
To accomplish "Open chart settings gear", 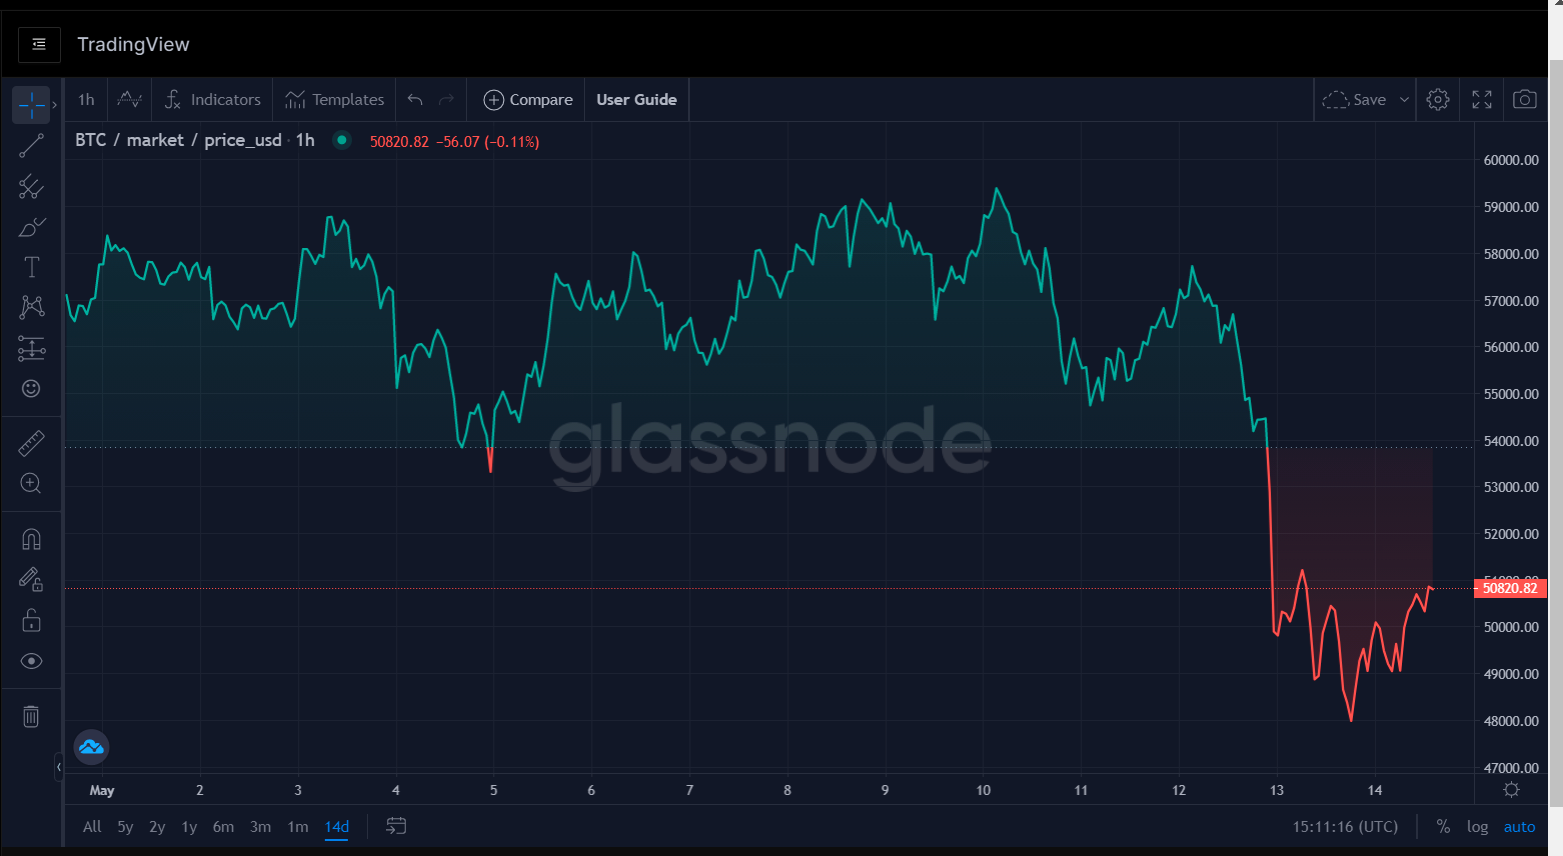I will click(x=1438, y=100).
